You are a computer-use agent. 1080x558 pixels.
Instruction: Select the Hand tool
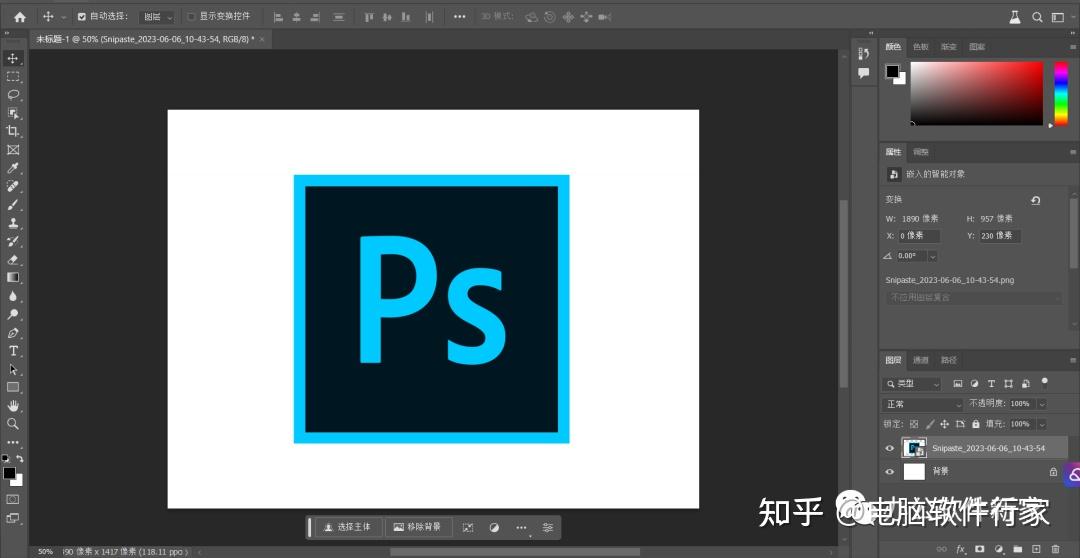point(12,406)
